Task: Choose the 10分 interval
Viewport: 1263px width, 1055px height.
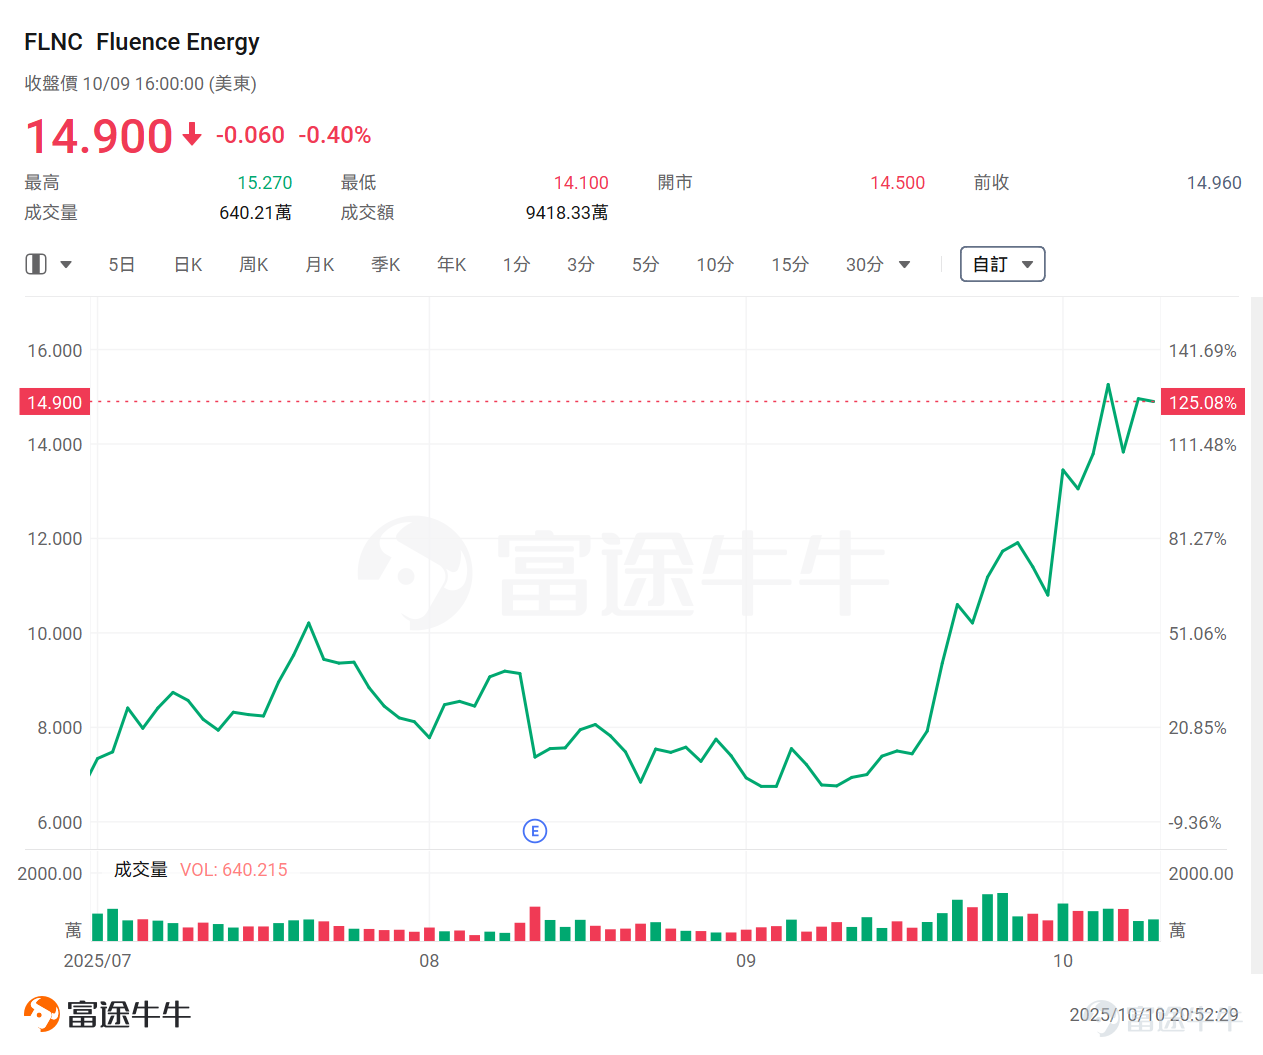Action: pyautogui.click(x=715, y=264)
